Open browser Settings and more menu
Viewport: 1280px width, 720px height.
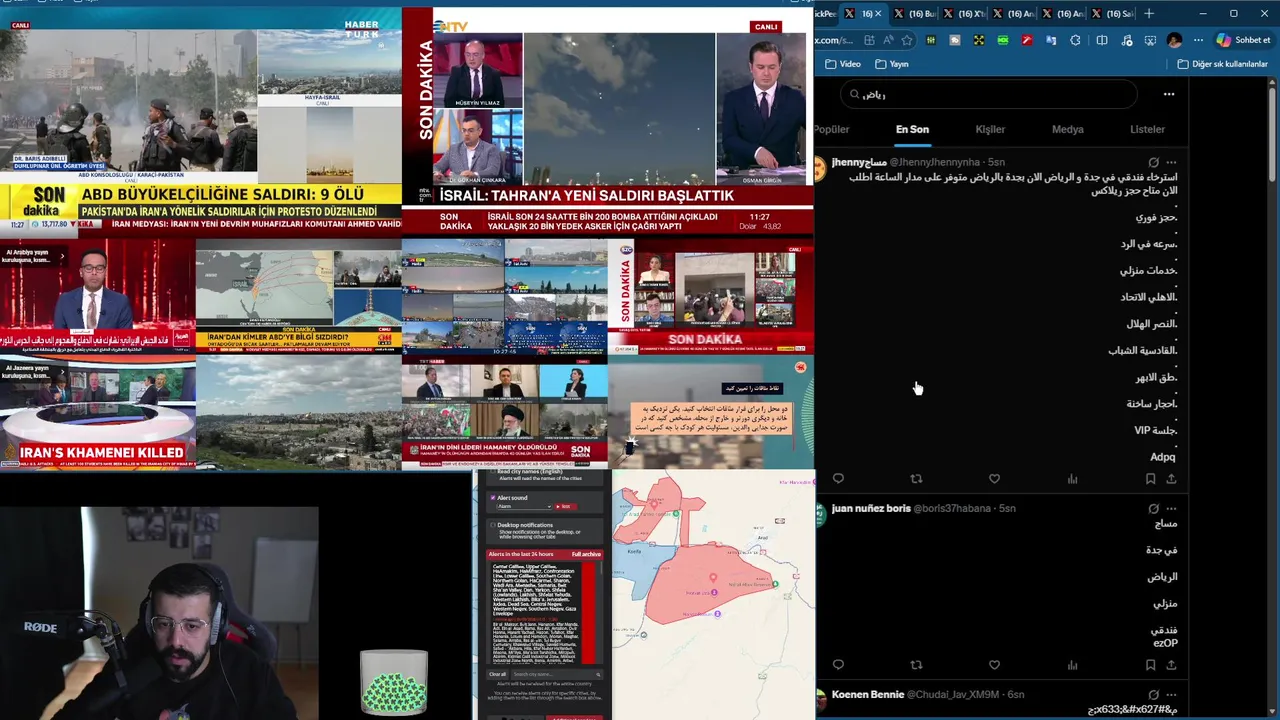click(x=1198, y=40)
